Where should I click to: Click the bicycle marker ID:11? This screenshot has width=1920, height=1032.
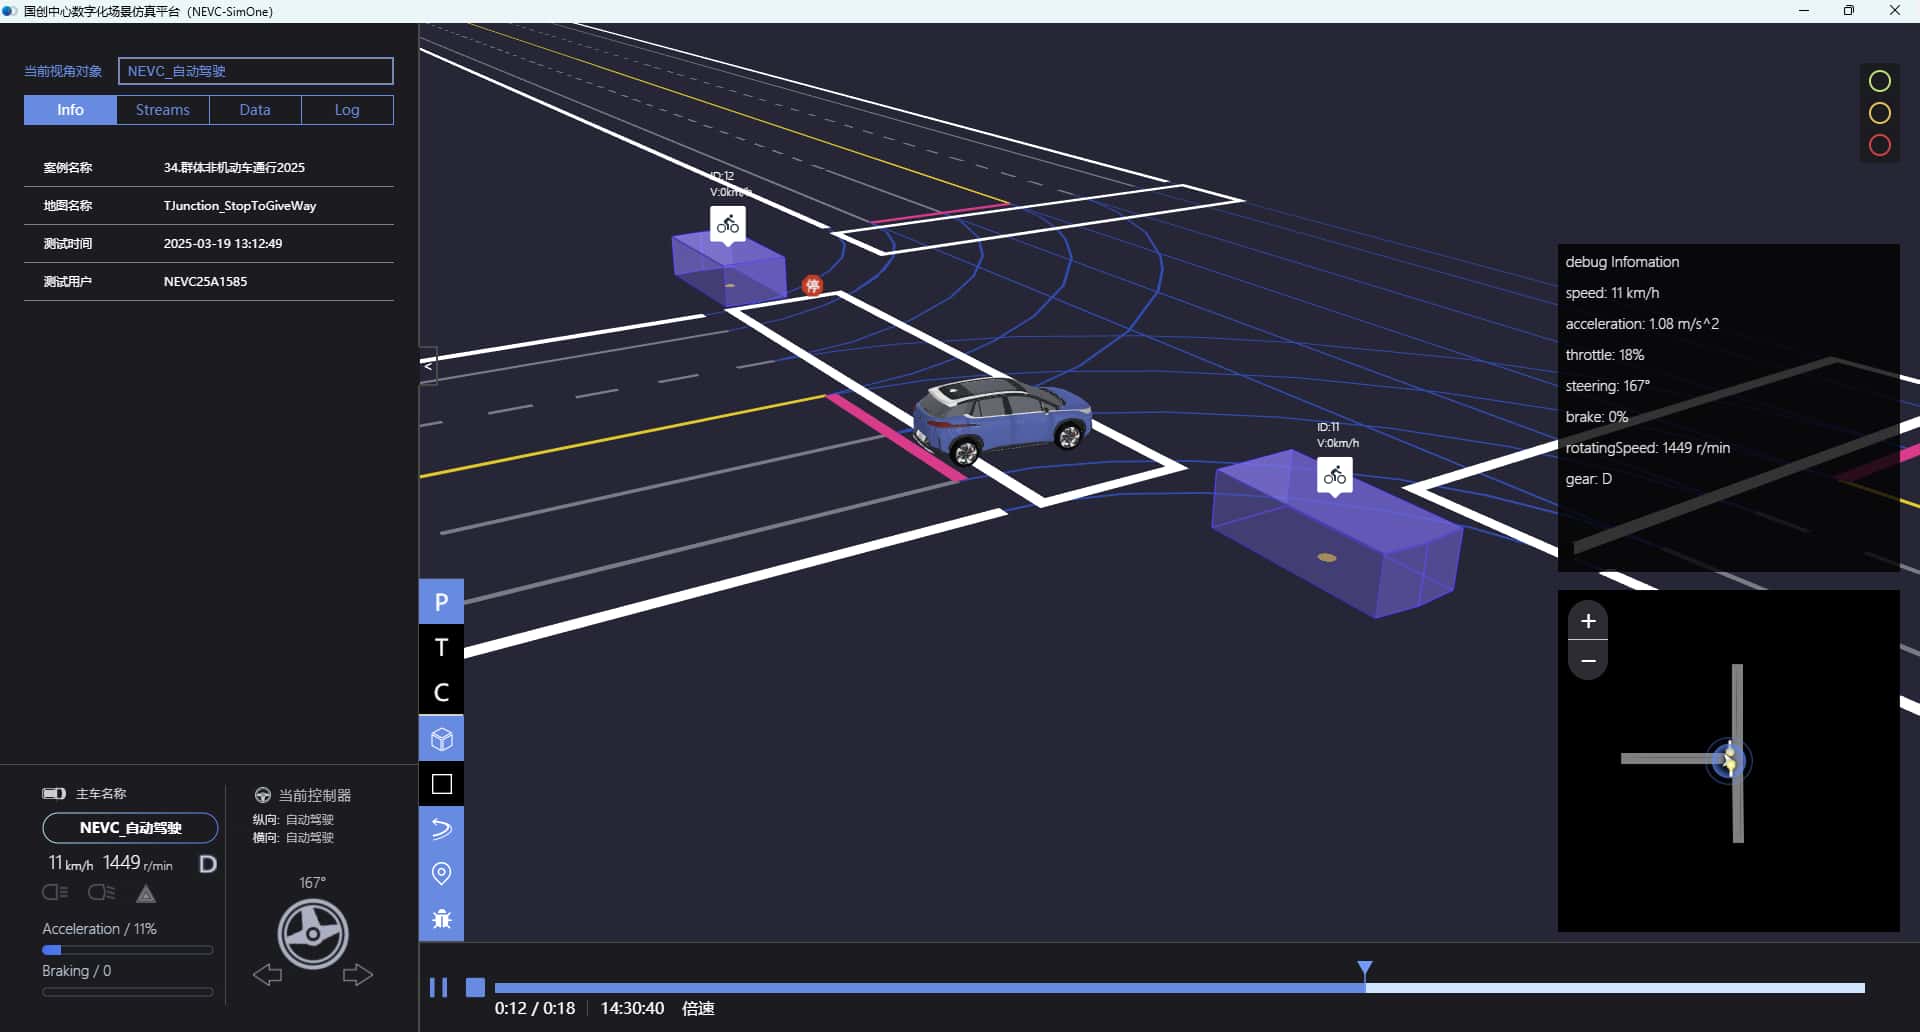[1334, 476]
